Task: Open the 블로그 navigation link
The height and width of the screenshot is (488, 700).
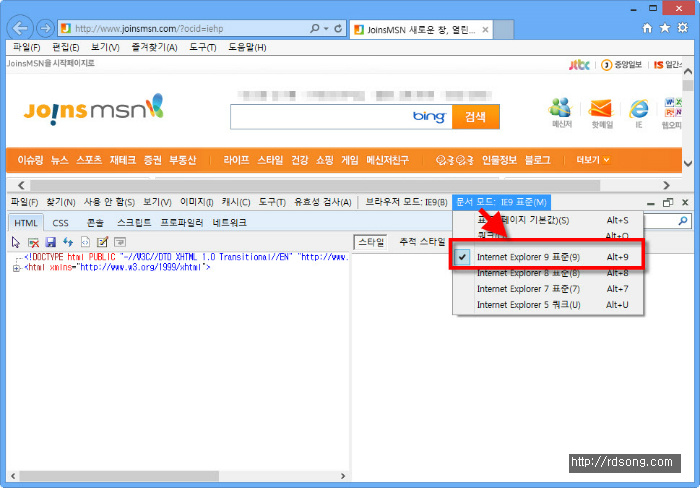Action: pyautogui.click(x=538, y=160)
